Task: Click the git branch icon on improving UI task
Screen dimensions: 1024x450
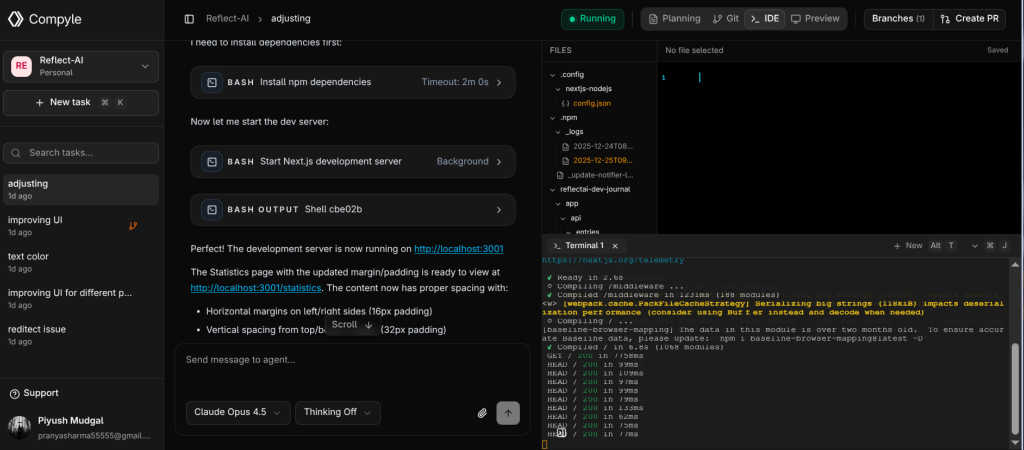Action: coord(133,226)
